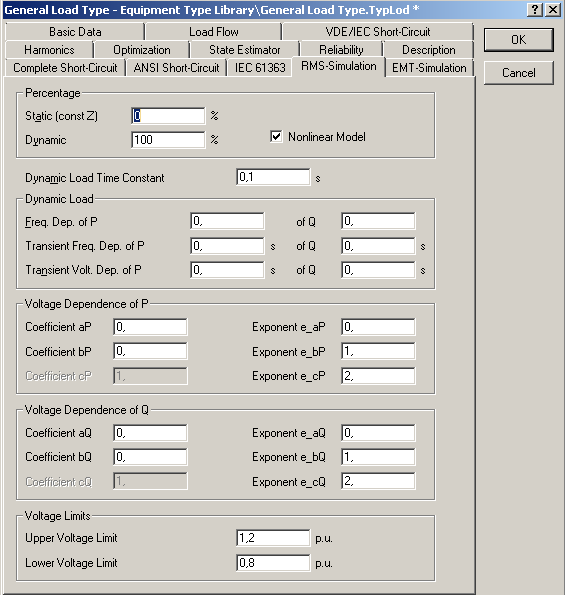Switch to the Description tab

point(428,50)
